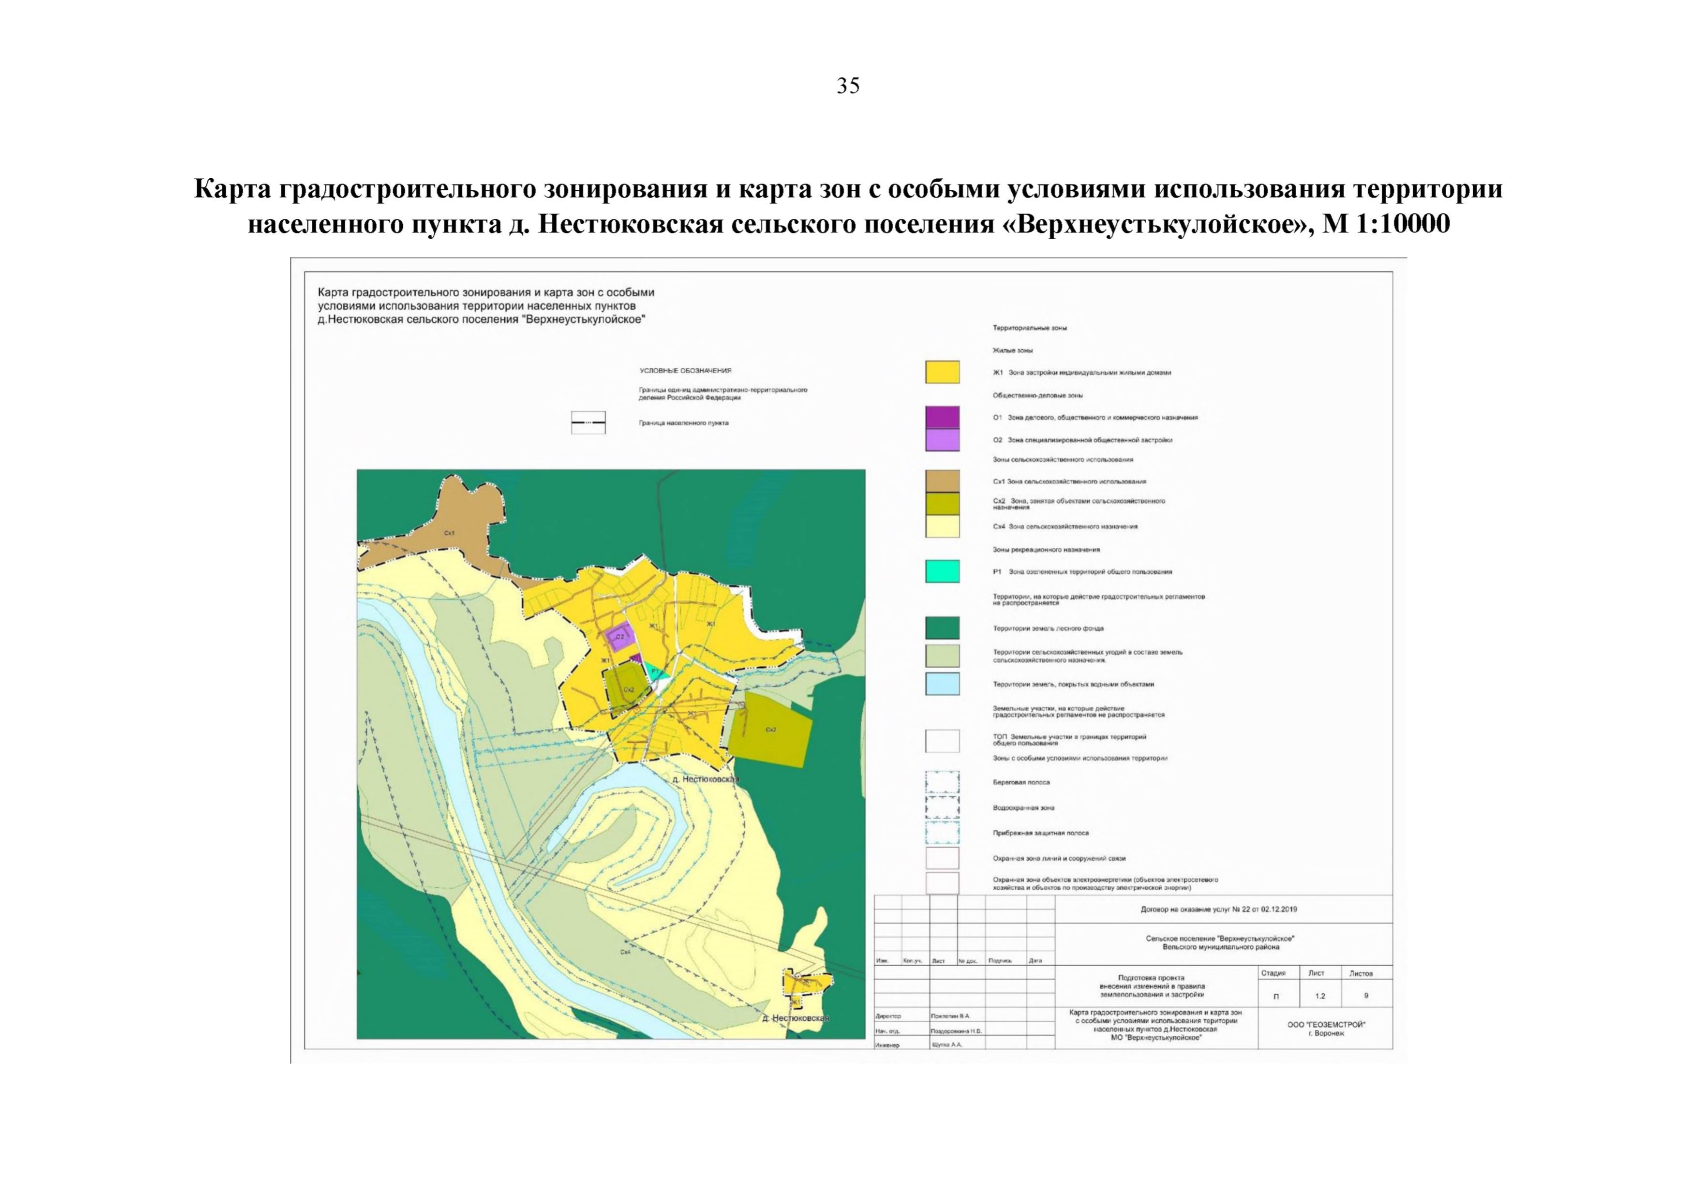Click the О2 Зона специализированной legend label
The image size is (1697, 1200).
click(x=1082, y=439)
